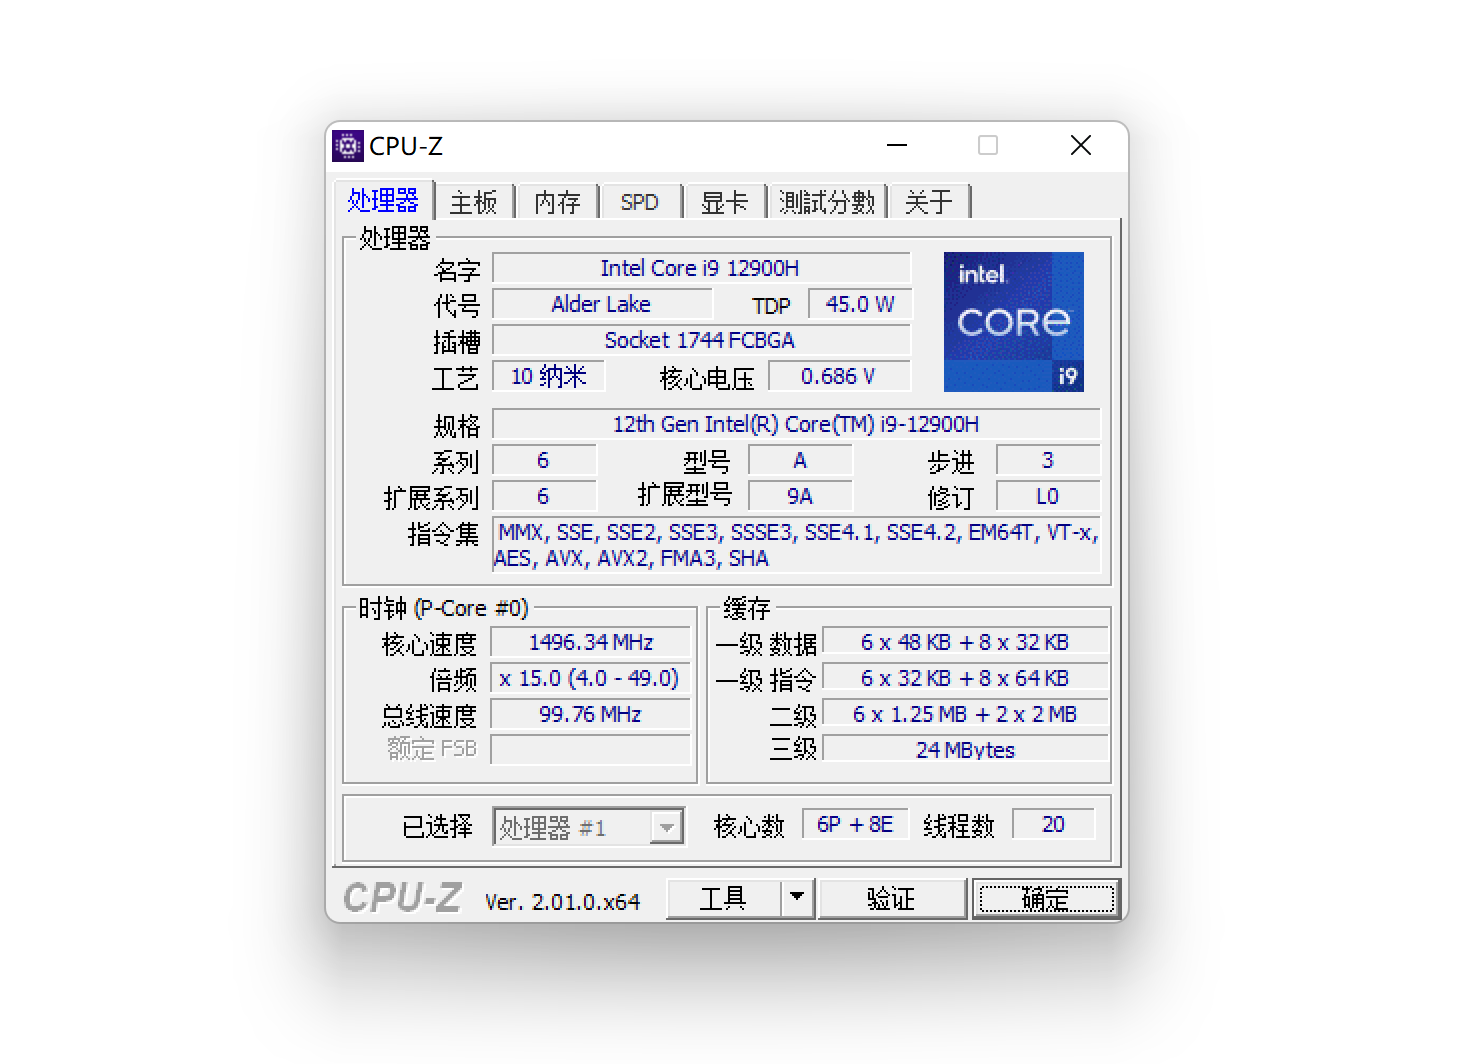The image size is (1467, 1064).
Task: Click the Socket 1744 FCBGA value
Action: coord(701,340)
